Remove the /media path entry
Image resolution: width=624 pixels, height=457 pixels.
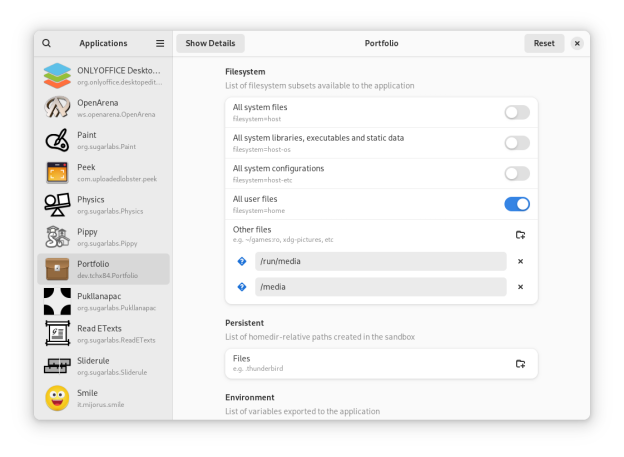tap(520, 287)
